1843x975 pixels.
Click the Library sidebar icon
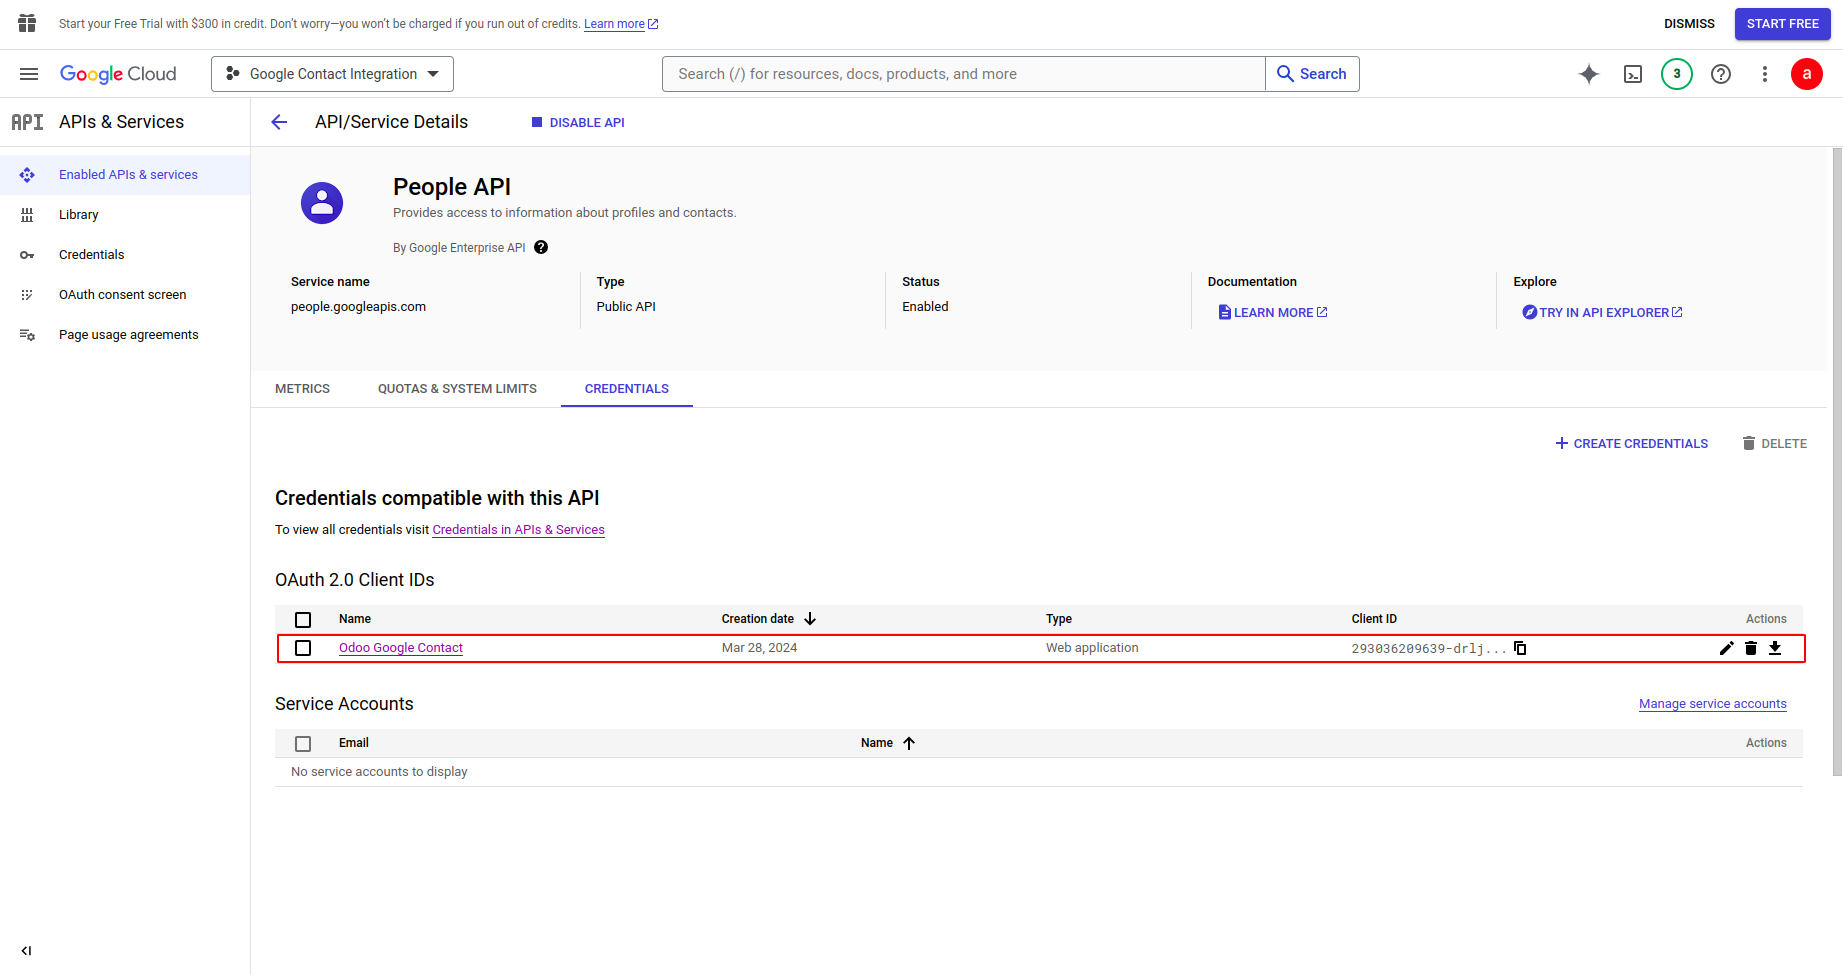click(27, 215)
